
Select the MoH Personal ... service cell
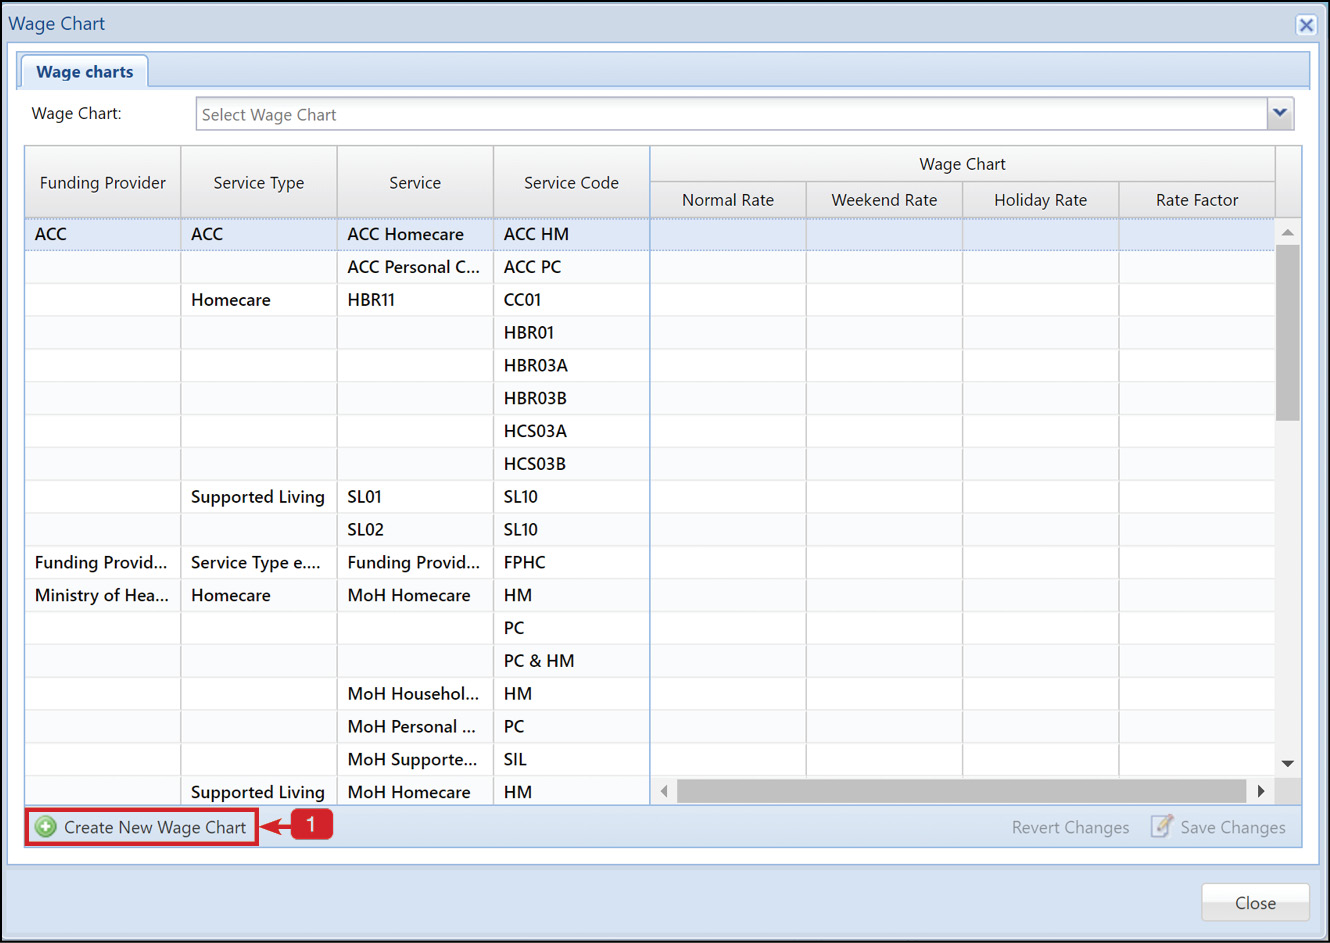(415, 727)
